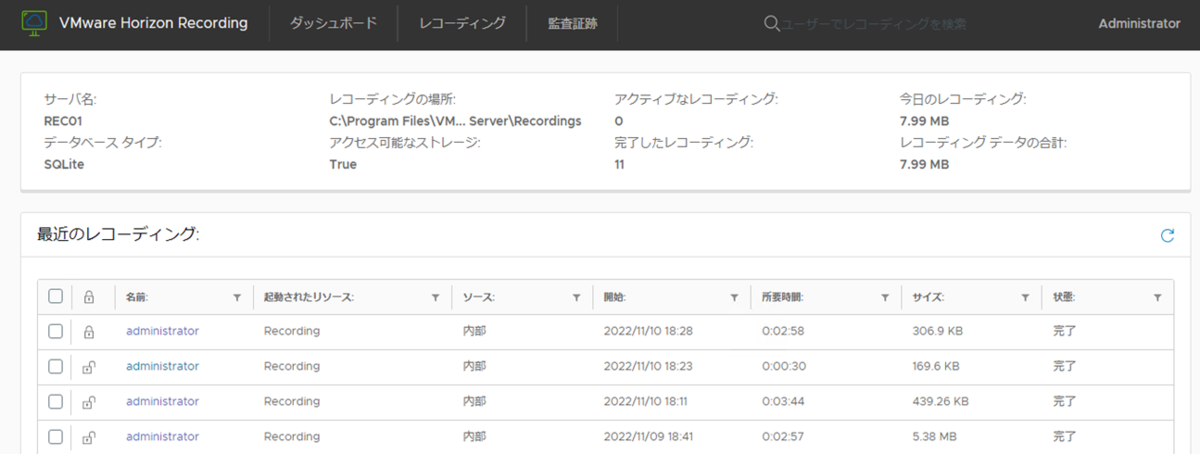Screen dimensions: 1200x454
Task: Click the server name value REC01
Action: [x=62, y=121]
